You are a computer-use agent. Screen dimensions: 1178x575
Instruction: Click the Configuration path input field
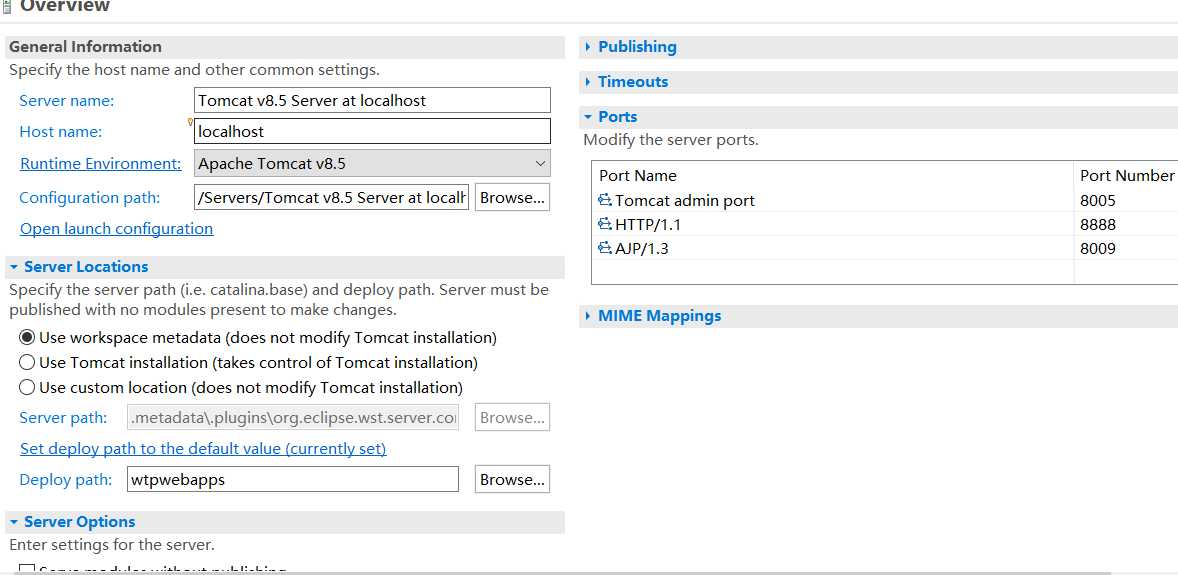pos(331,197)
